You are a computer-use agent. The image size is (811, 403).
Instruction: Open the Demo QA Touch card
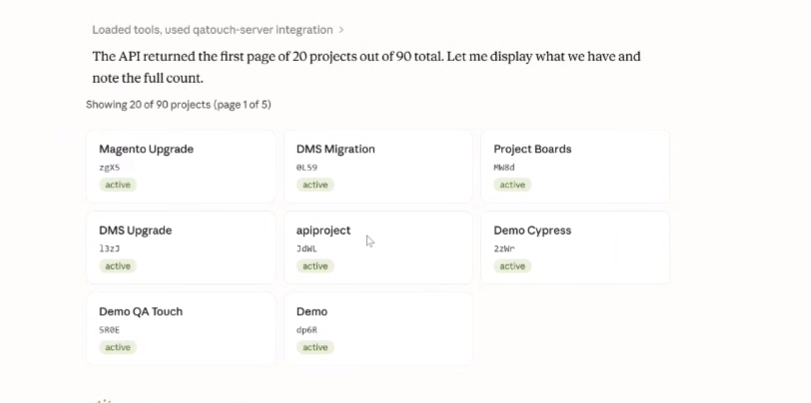tap(181, 329)
